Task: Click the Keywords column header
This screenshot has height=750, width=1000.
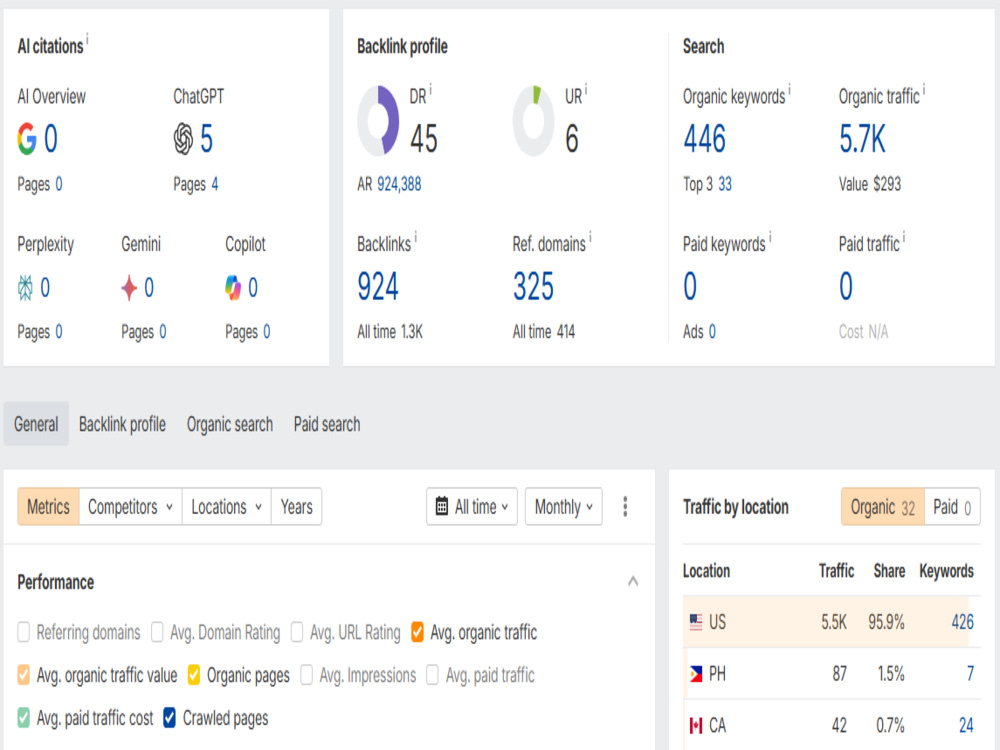Action: tap(946, 570)
